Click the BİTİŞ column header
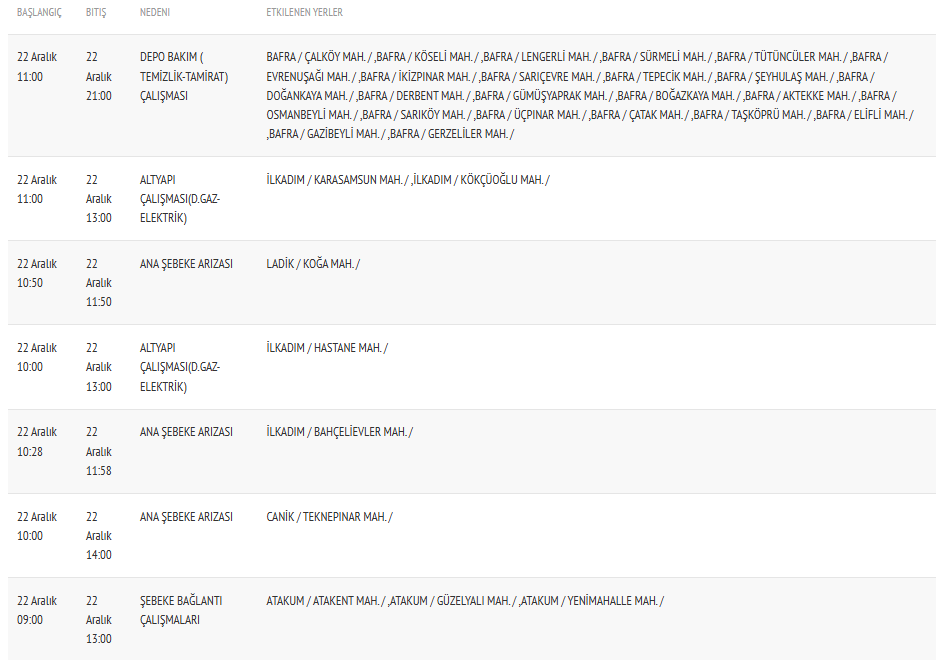 click(x=96, y=13)
